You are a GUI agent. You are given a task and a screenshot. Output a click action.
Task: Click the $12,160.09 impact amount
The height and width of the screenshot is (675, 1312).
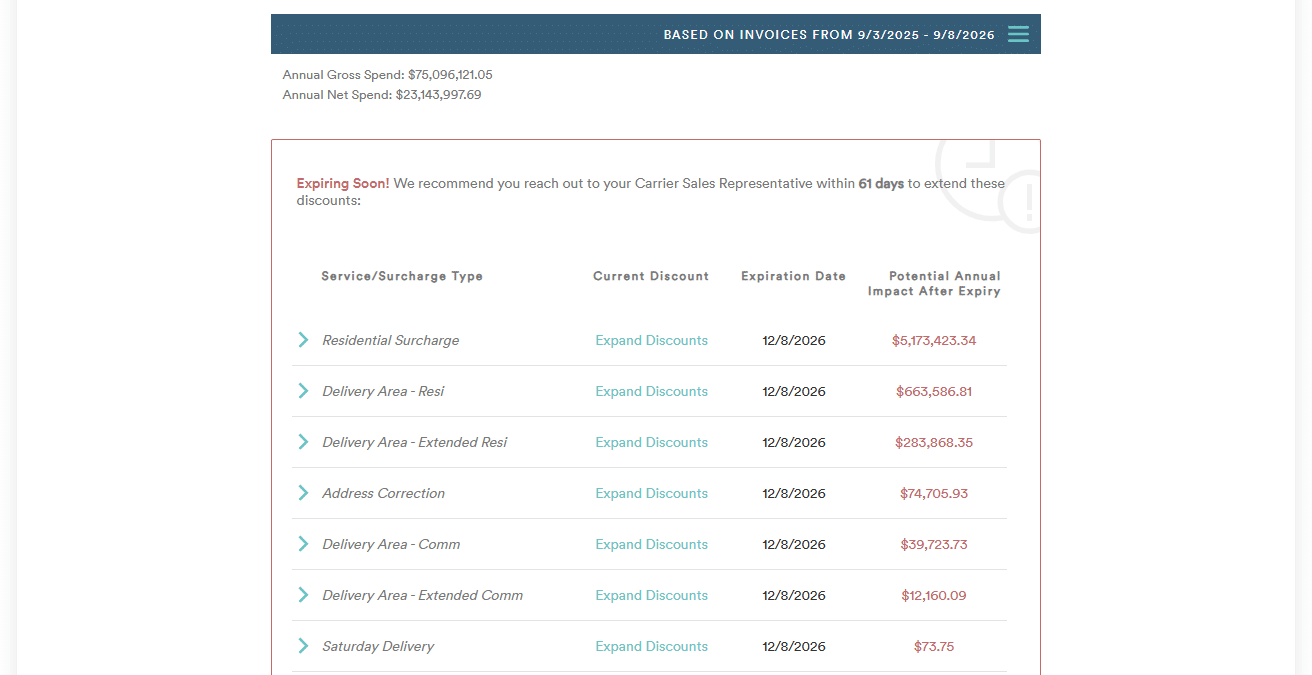pos(934,595)
